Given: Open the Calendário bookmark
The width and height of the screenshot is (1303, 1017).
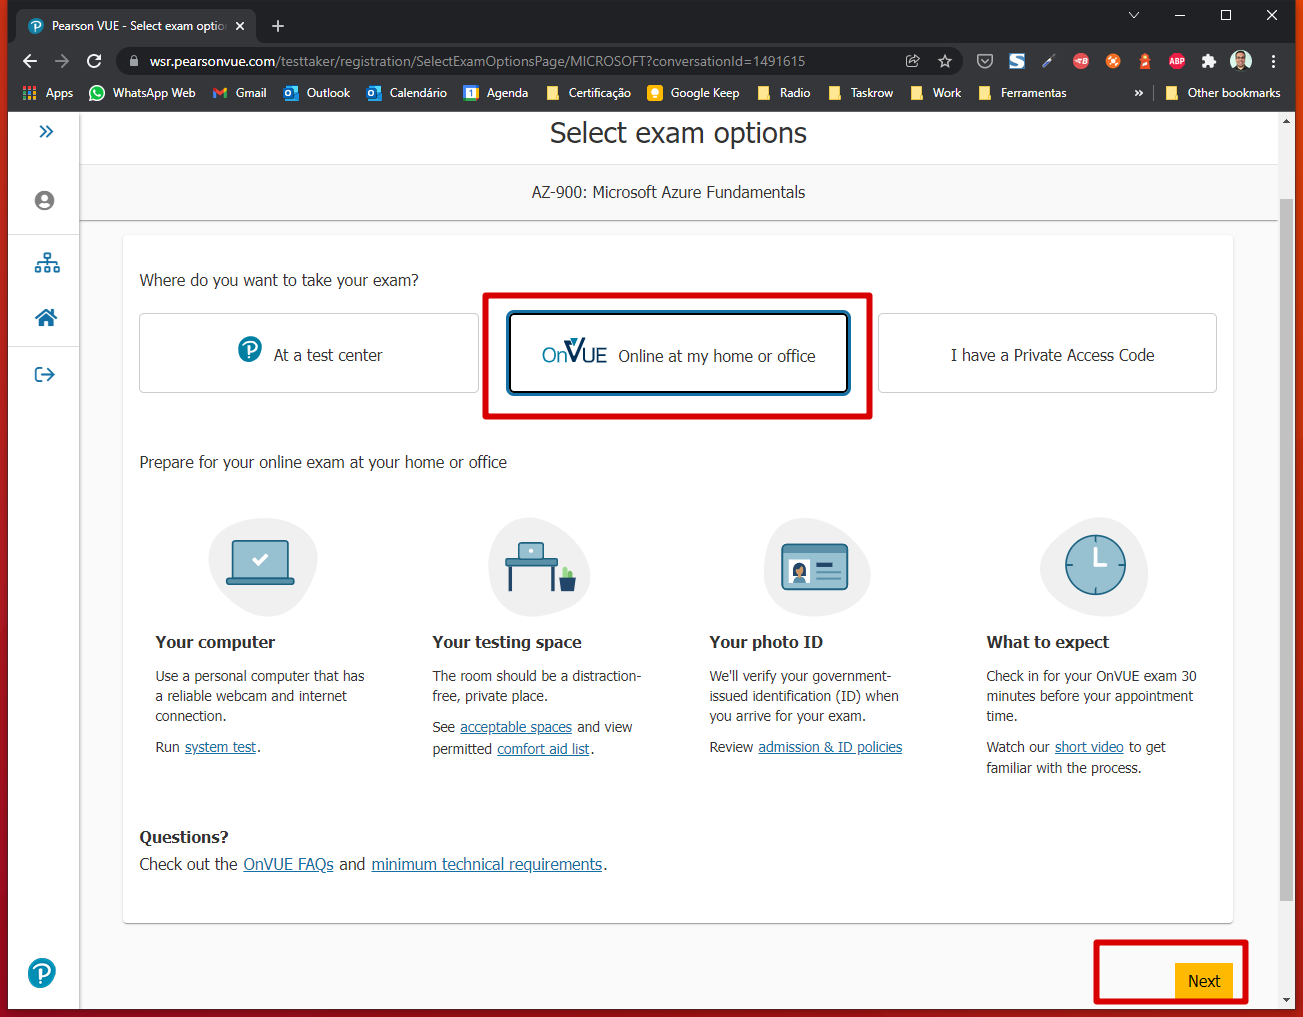Looking at the screenshot, I should coord(407,93).
